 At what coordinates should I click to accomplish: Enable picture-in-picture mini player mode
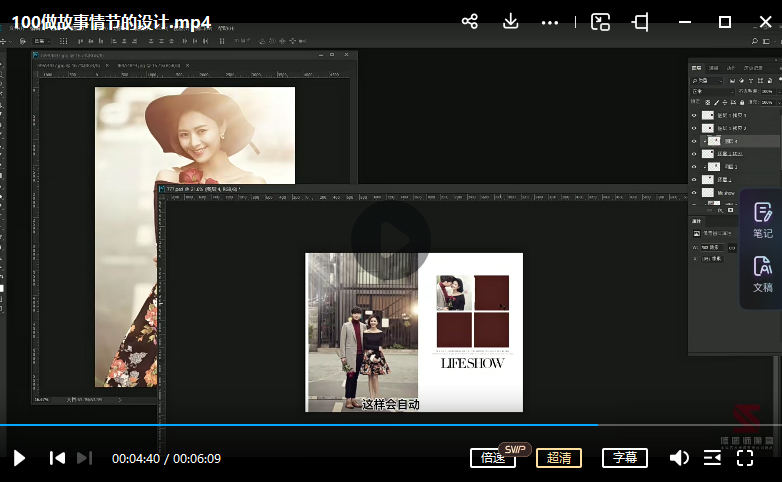(600, 21)
